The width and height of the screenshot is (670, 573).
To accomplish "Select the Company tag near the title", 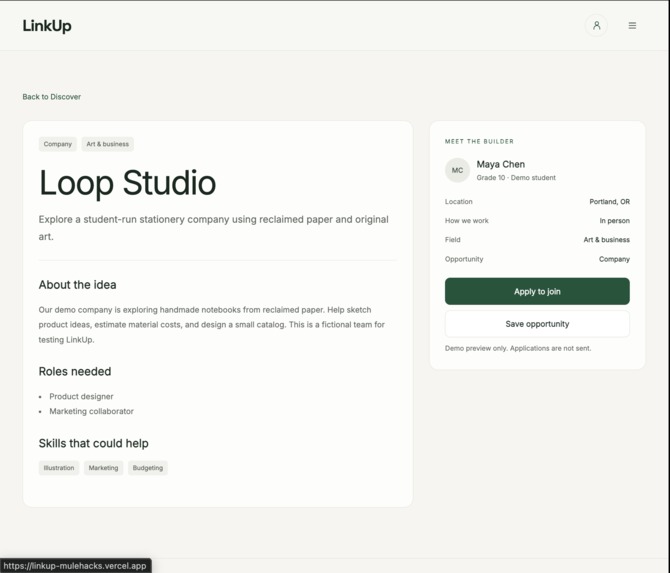I will coord(58,144).
